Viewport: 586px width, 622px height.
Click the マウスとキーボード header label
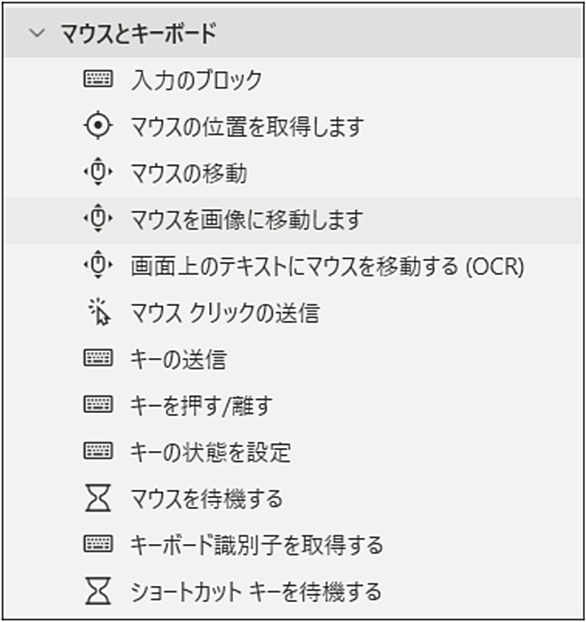click(x=139, y=33)
